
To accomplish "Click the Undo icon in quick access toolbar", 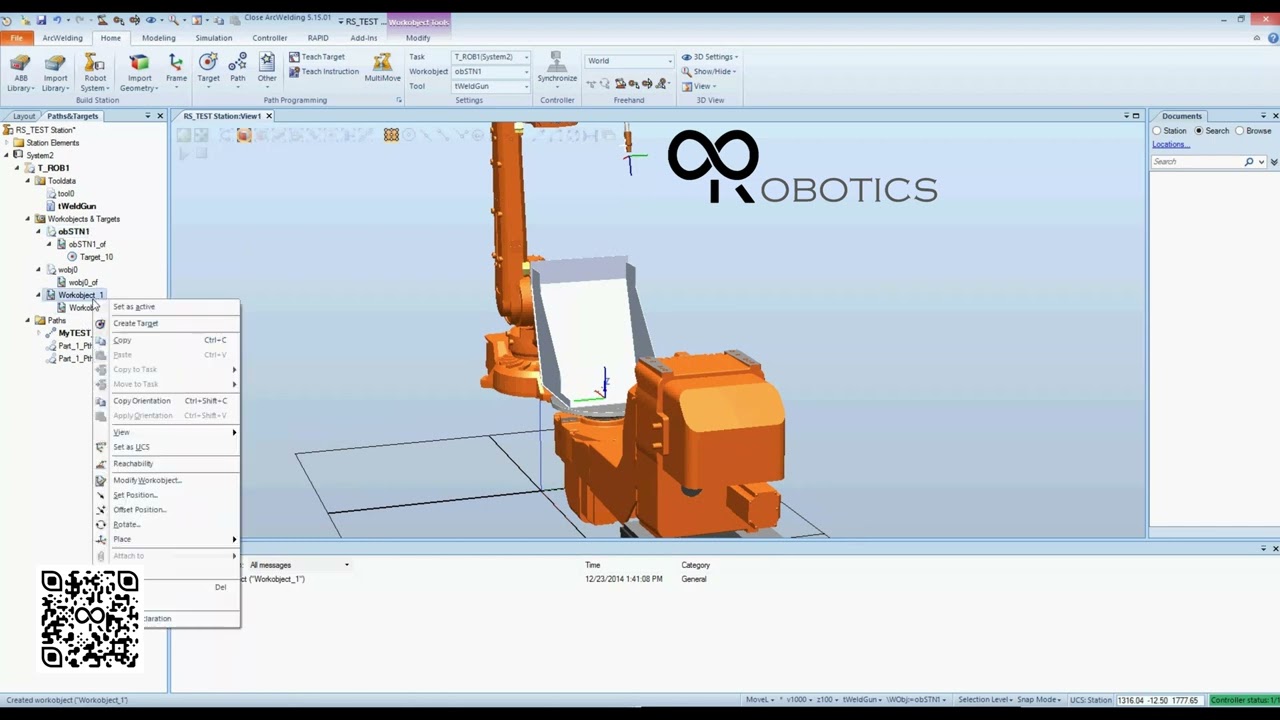I will (x=58, y=20).
